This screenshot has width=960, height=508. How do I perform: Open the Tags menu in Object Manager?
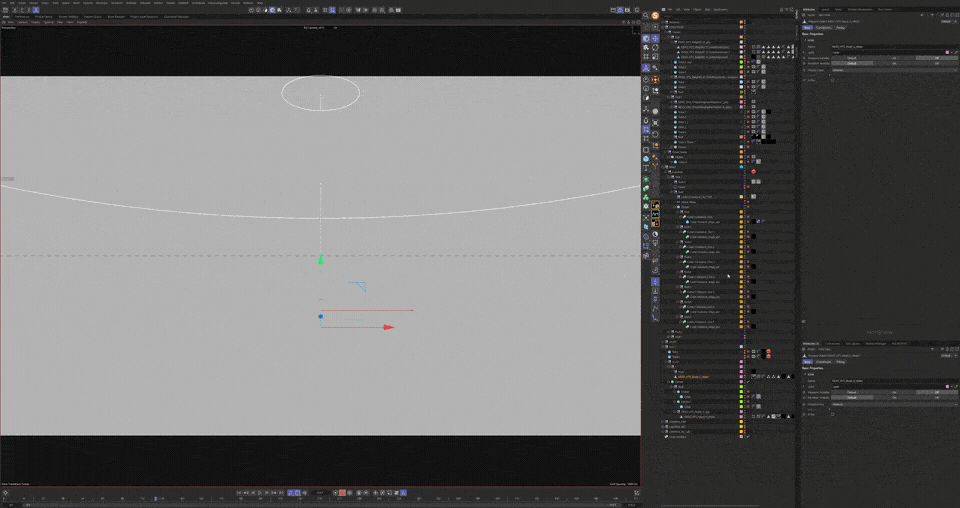(x=708, y=10)
